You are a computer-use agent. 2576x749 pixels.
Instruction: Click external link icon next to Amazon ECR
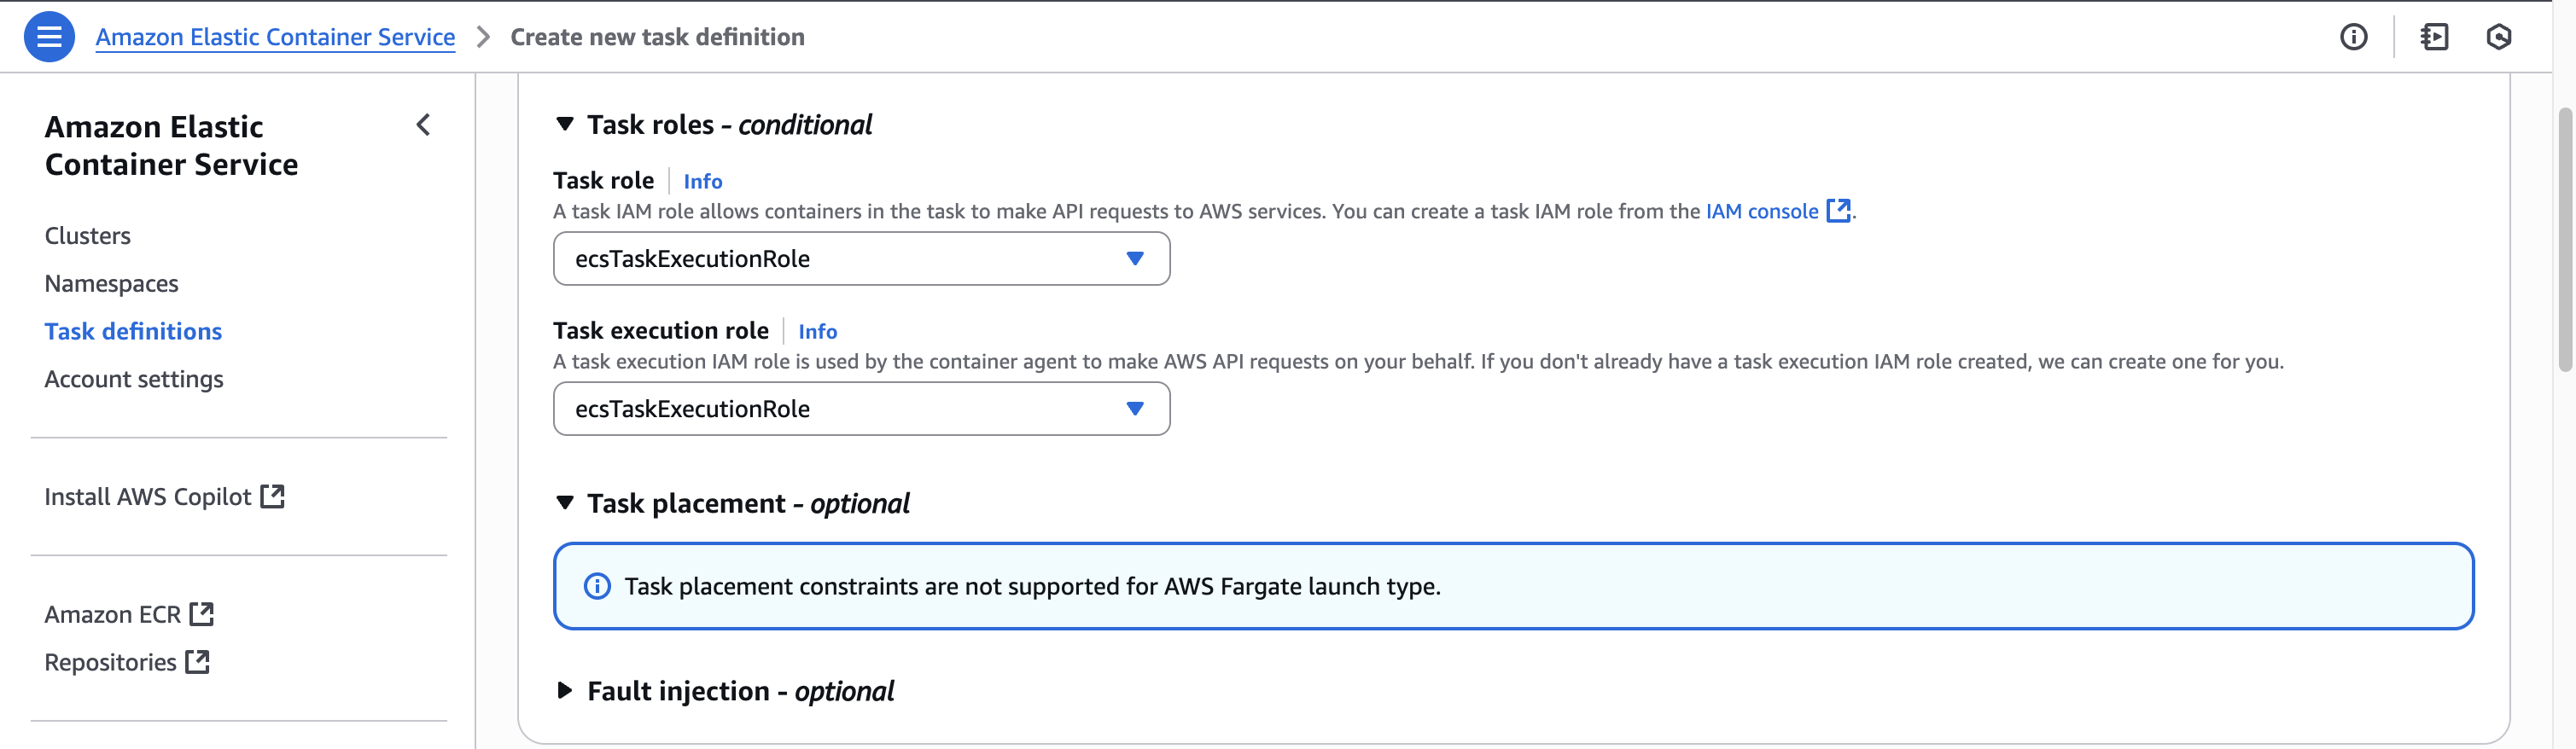click(202, 614)
